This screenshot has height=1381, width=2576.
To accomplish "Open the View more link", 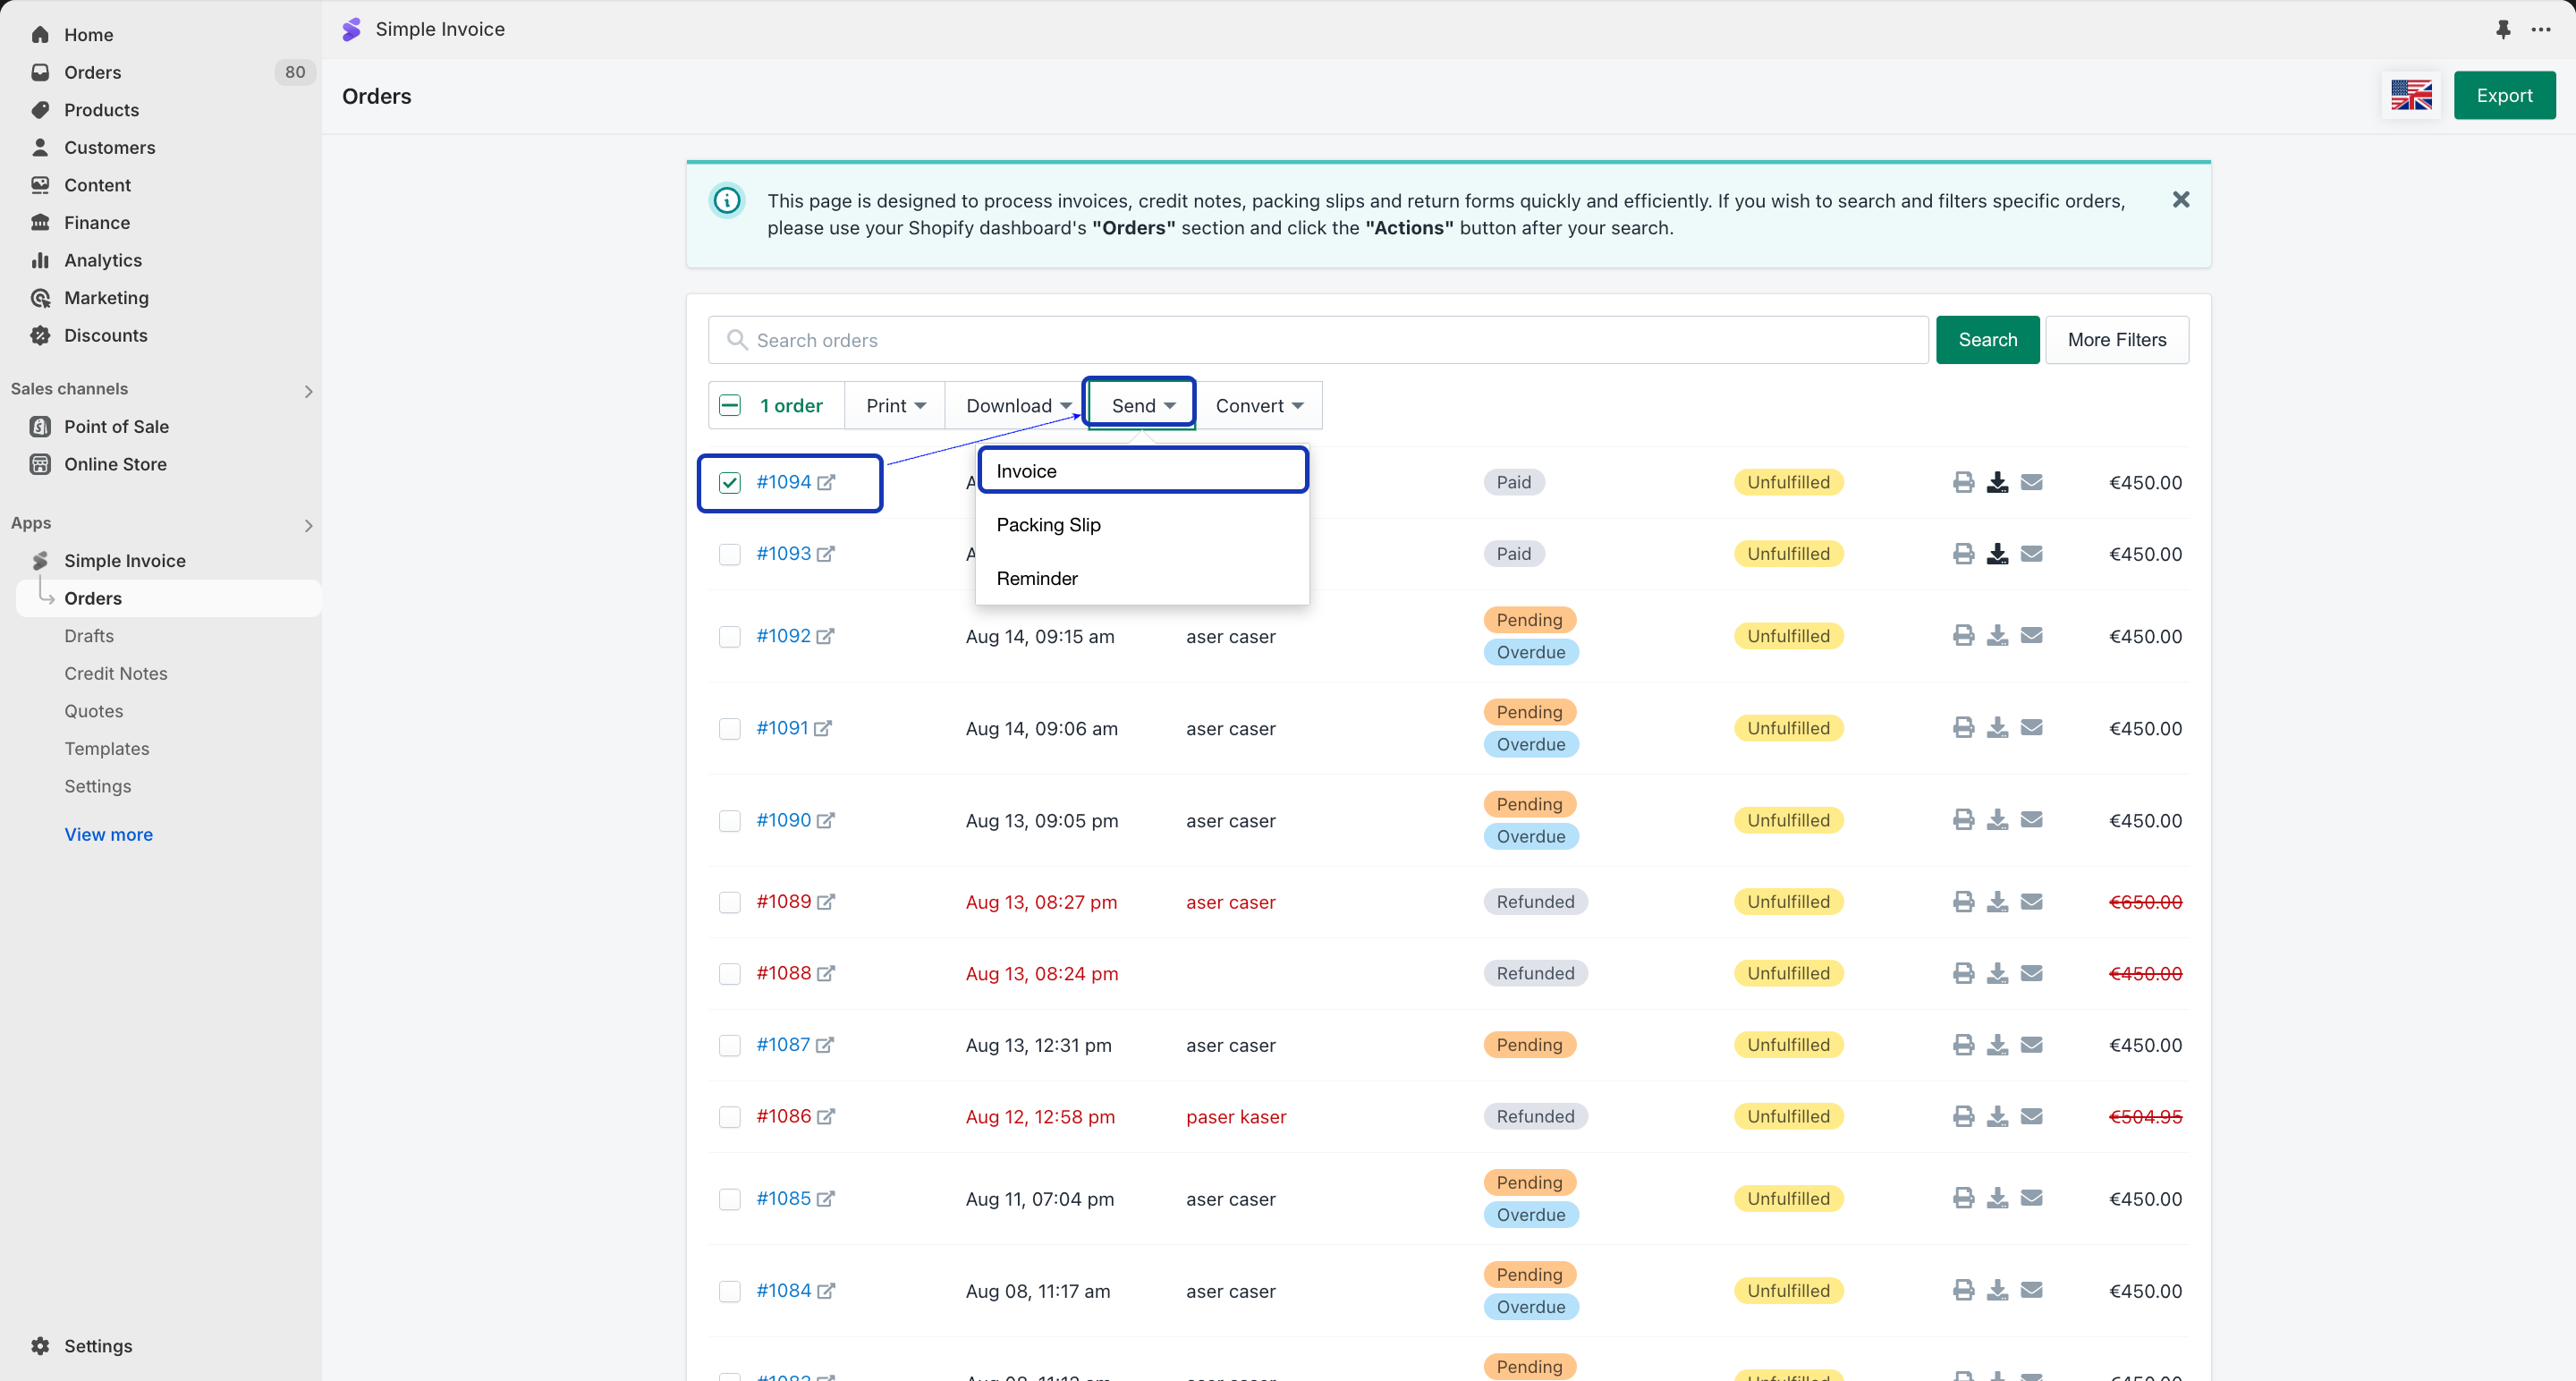I will click(x=108, y=834).
